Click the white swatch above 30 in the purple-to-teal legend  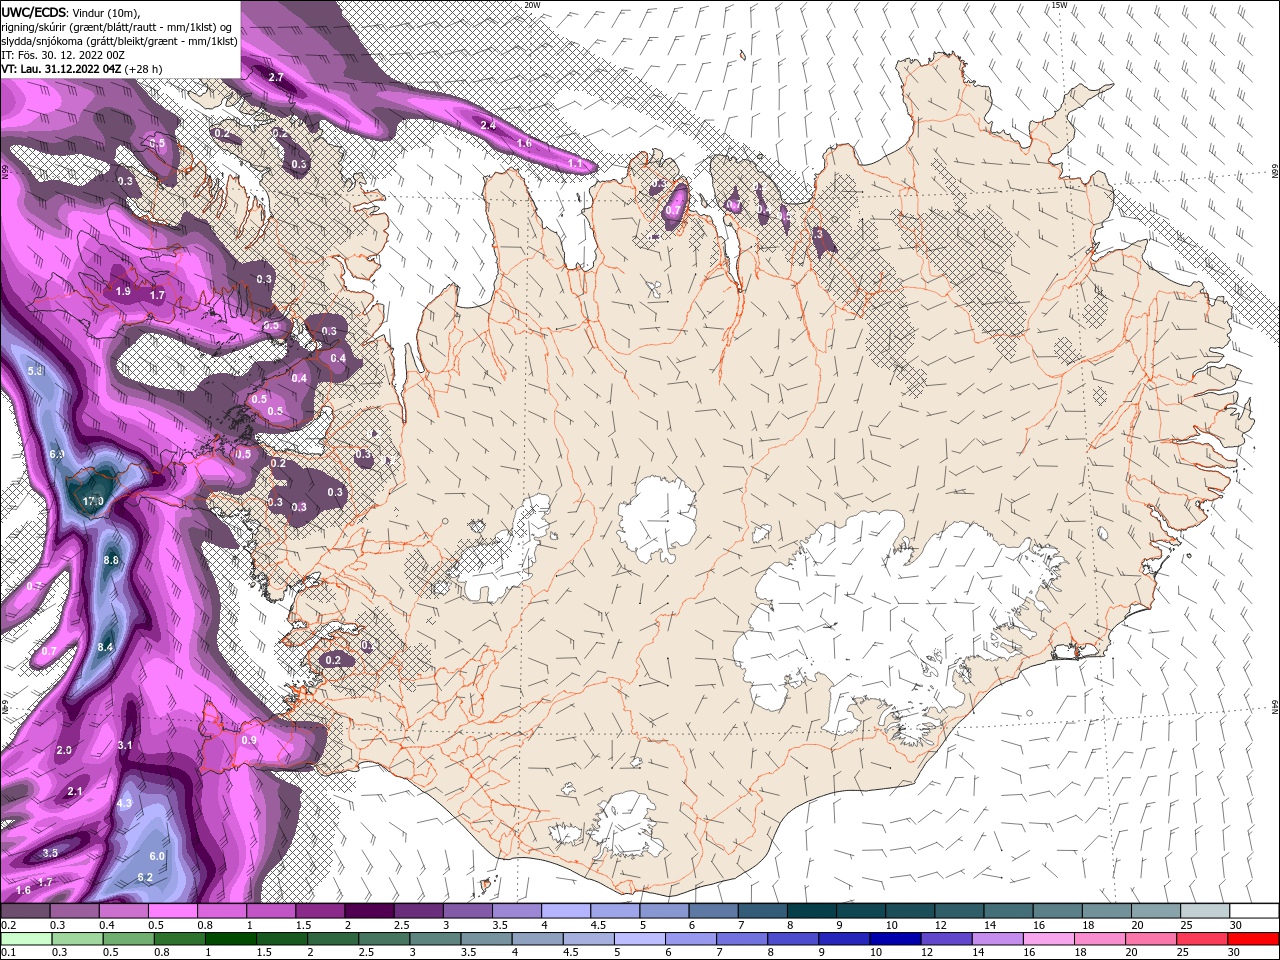1254,911
